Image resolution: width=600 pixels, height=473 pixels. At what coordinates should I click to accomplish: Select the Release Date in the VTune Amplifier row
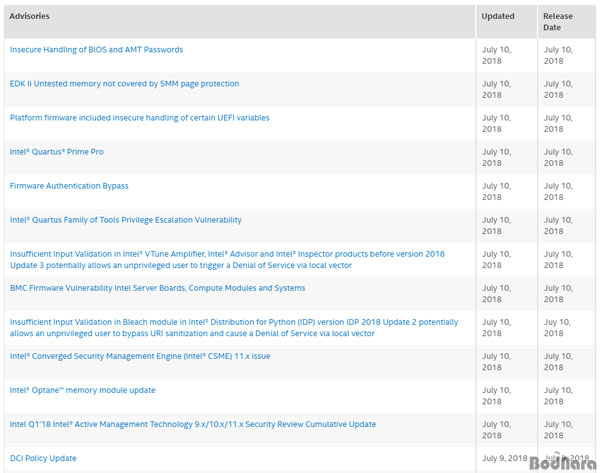559,259
